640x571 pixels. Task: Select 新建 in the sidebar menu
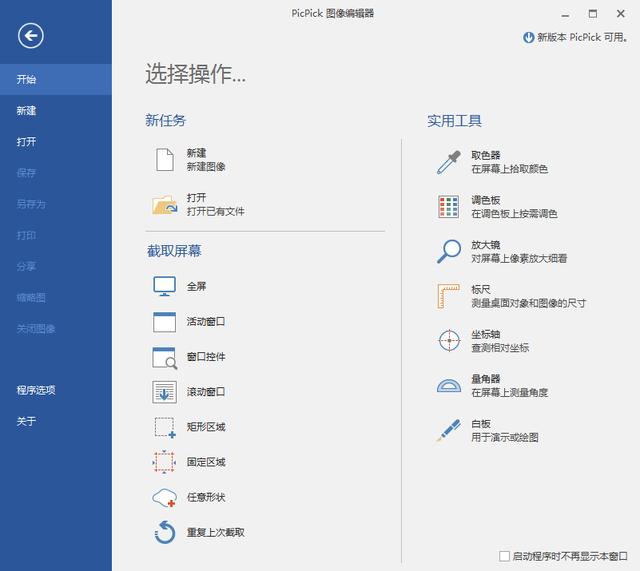(56, 111)
